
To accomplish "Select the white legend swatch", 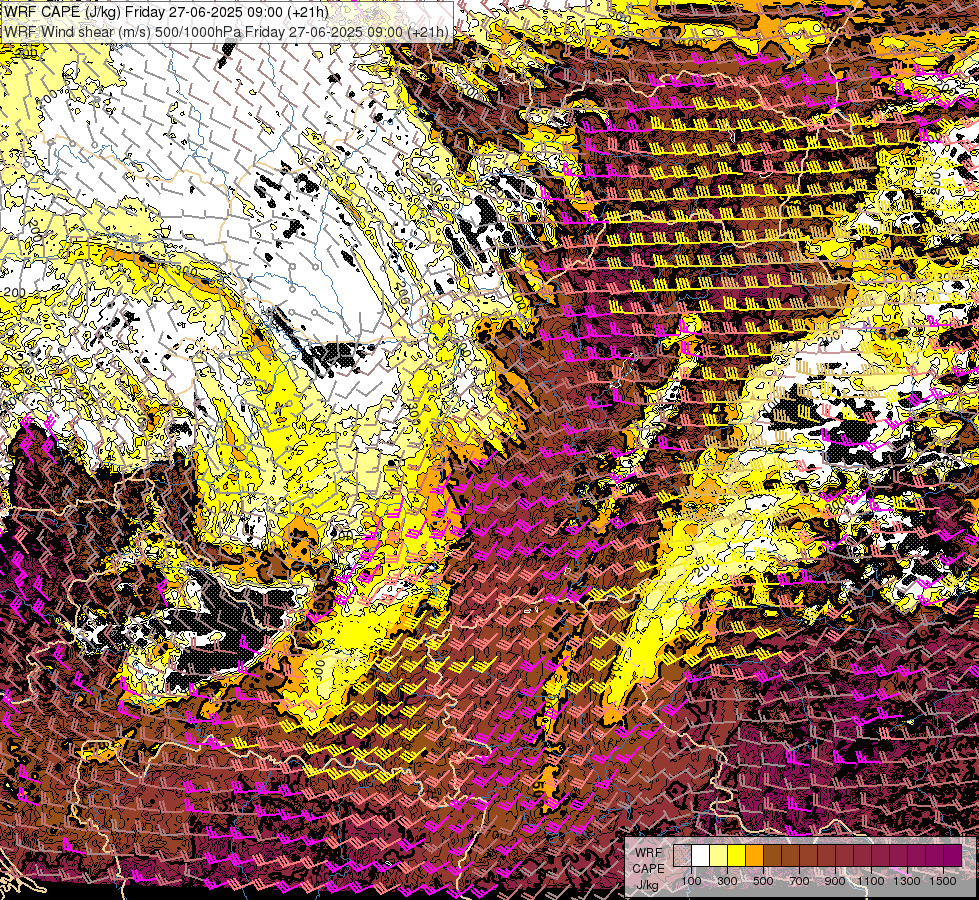I will coord(701,856).
